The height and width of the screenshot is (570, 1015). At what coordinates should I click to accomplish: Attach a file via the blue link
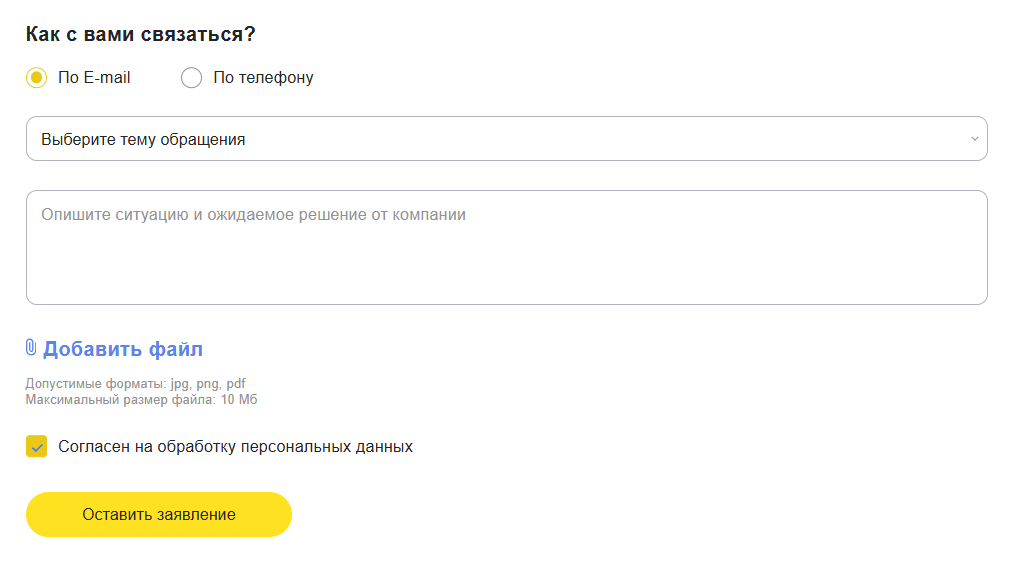pyautogui.click(x=122, y=349)
